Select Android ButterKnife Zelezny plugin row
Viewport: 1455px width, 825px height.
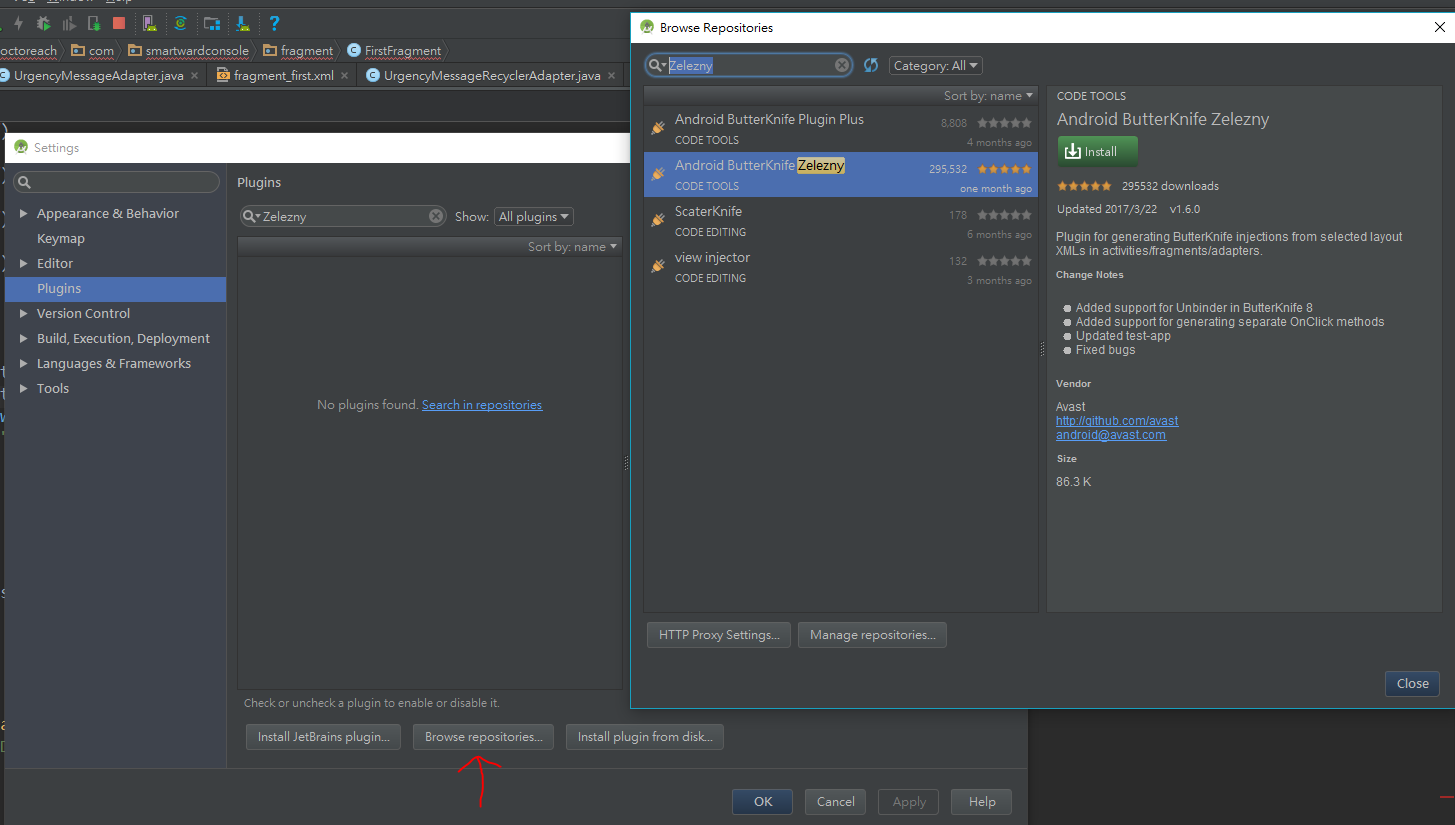pos(840,174)
